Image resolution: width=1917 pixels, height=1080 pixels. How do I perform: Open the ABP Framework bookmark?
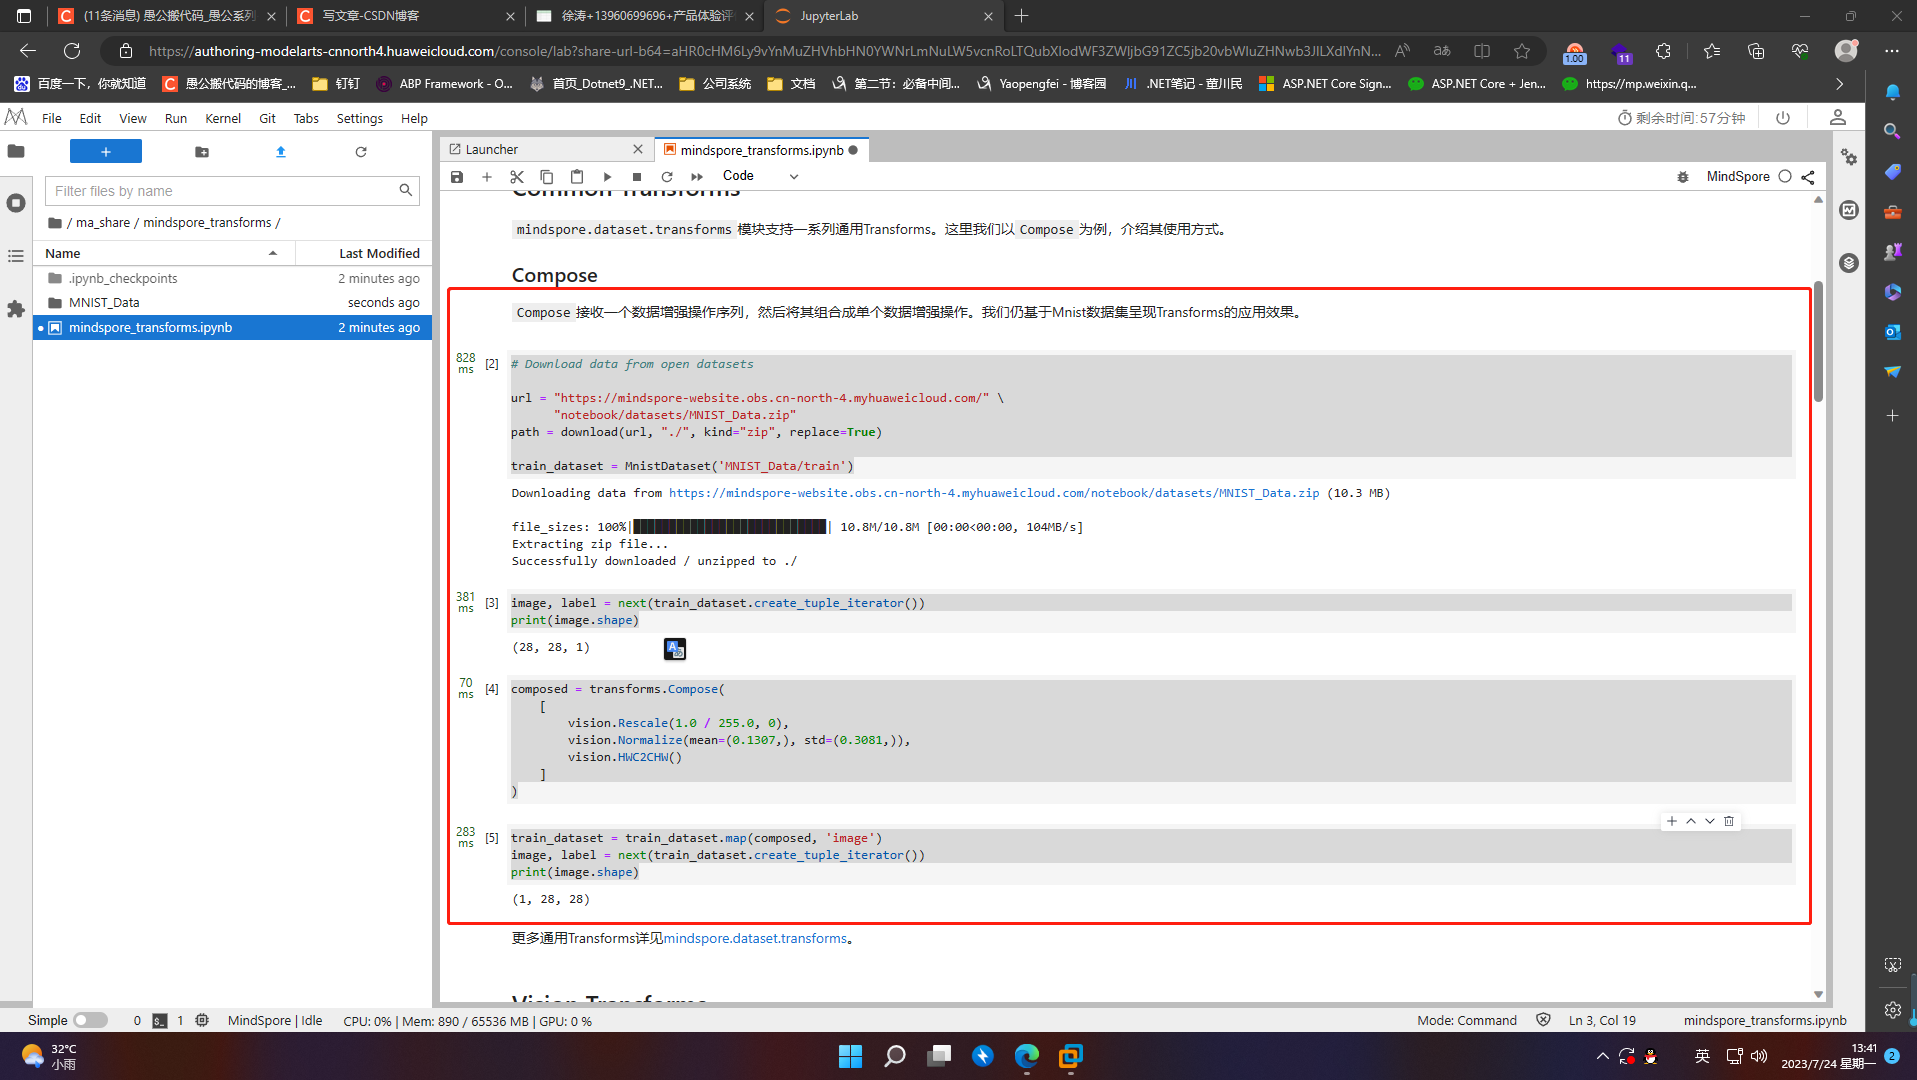[x=444, y=84]
